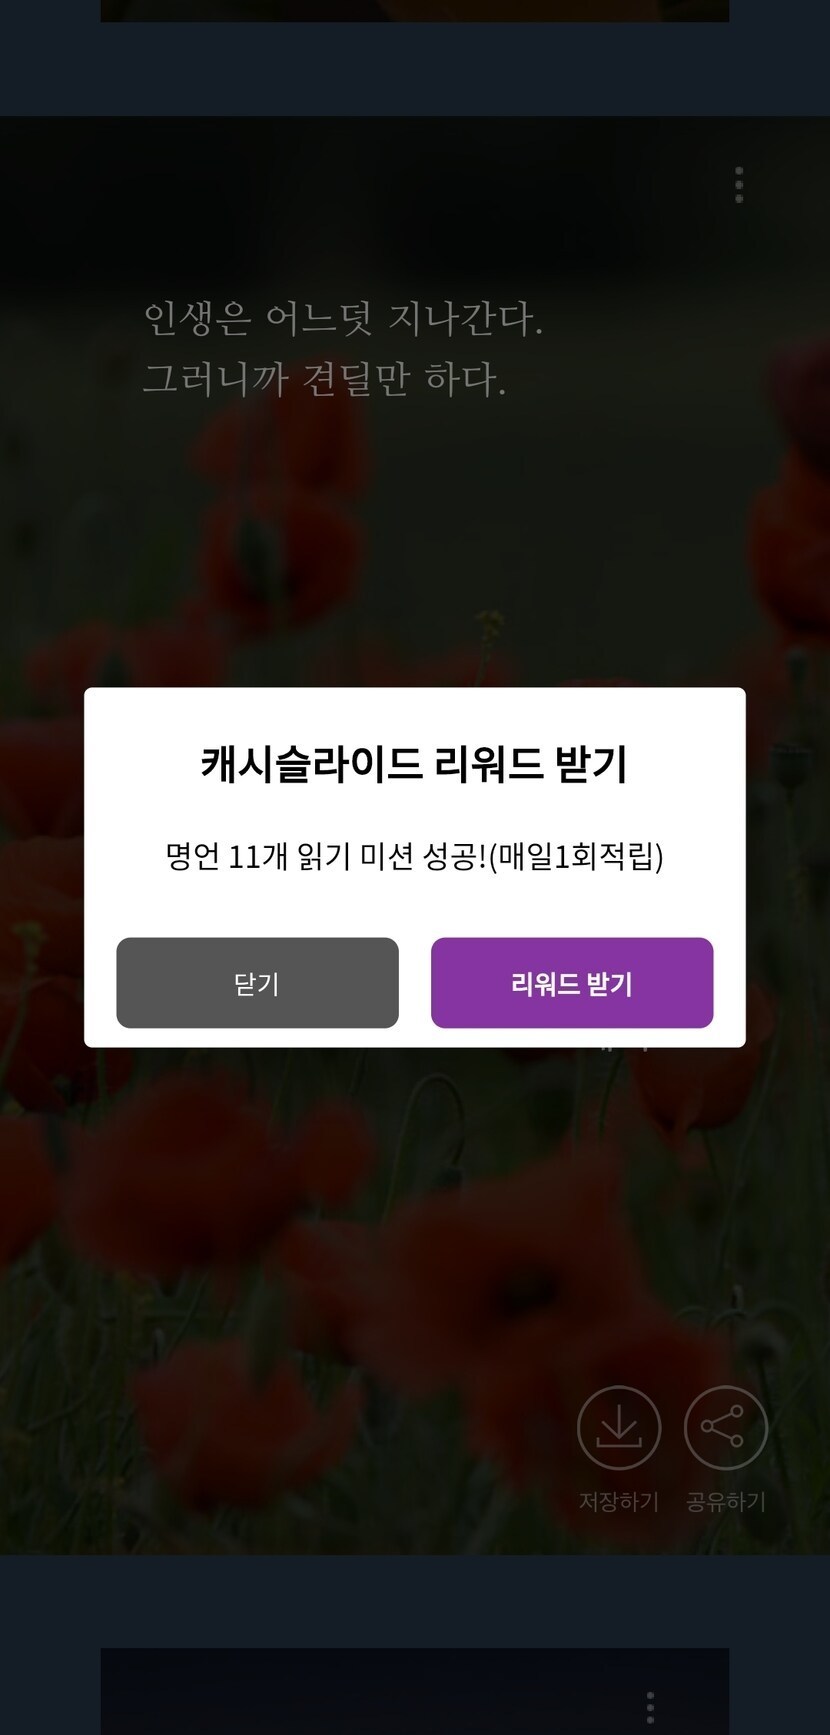Image resolution: width=830 pixels, height=1735 pixels.
Task: Claim reward with purple 리워드 받기 button
Action: (x=572, y=983)
